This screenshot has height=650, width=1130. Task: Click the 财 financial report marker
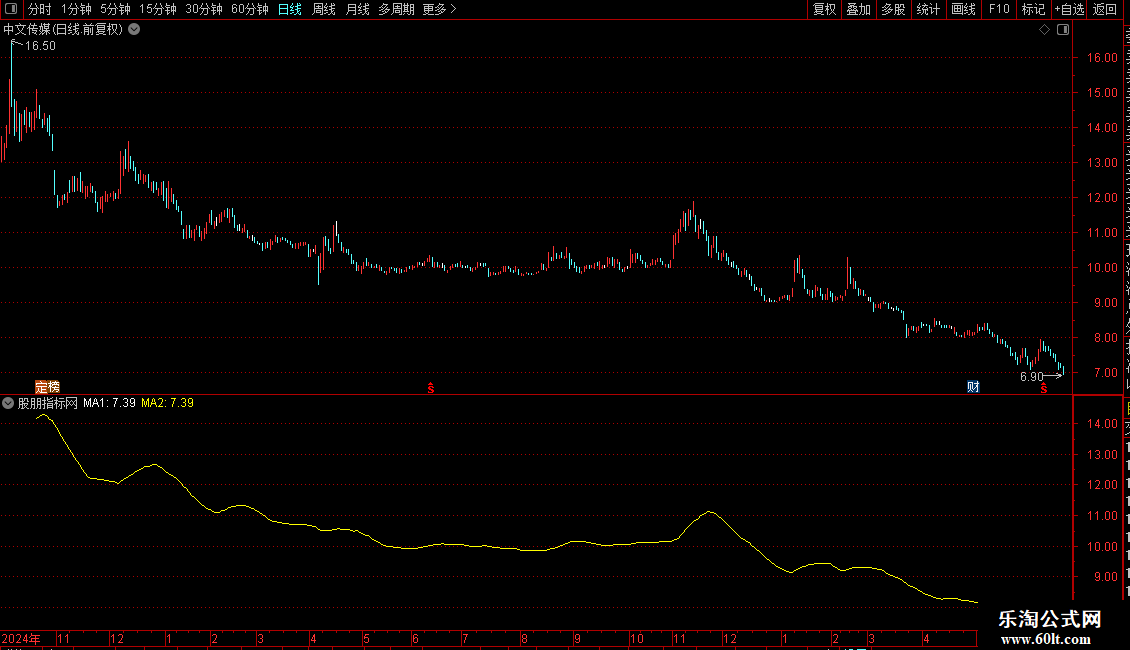(973, 387)
